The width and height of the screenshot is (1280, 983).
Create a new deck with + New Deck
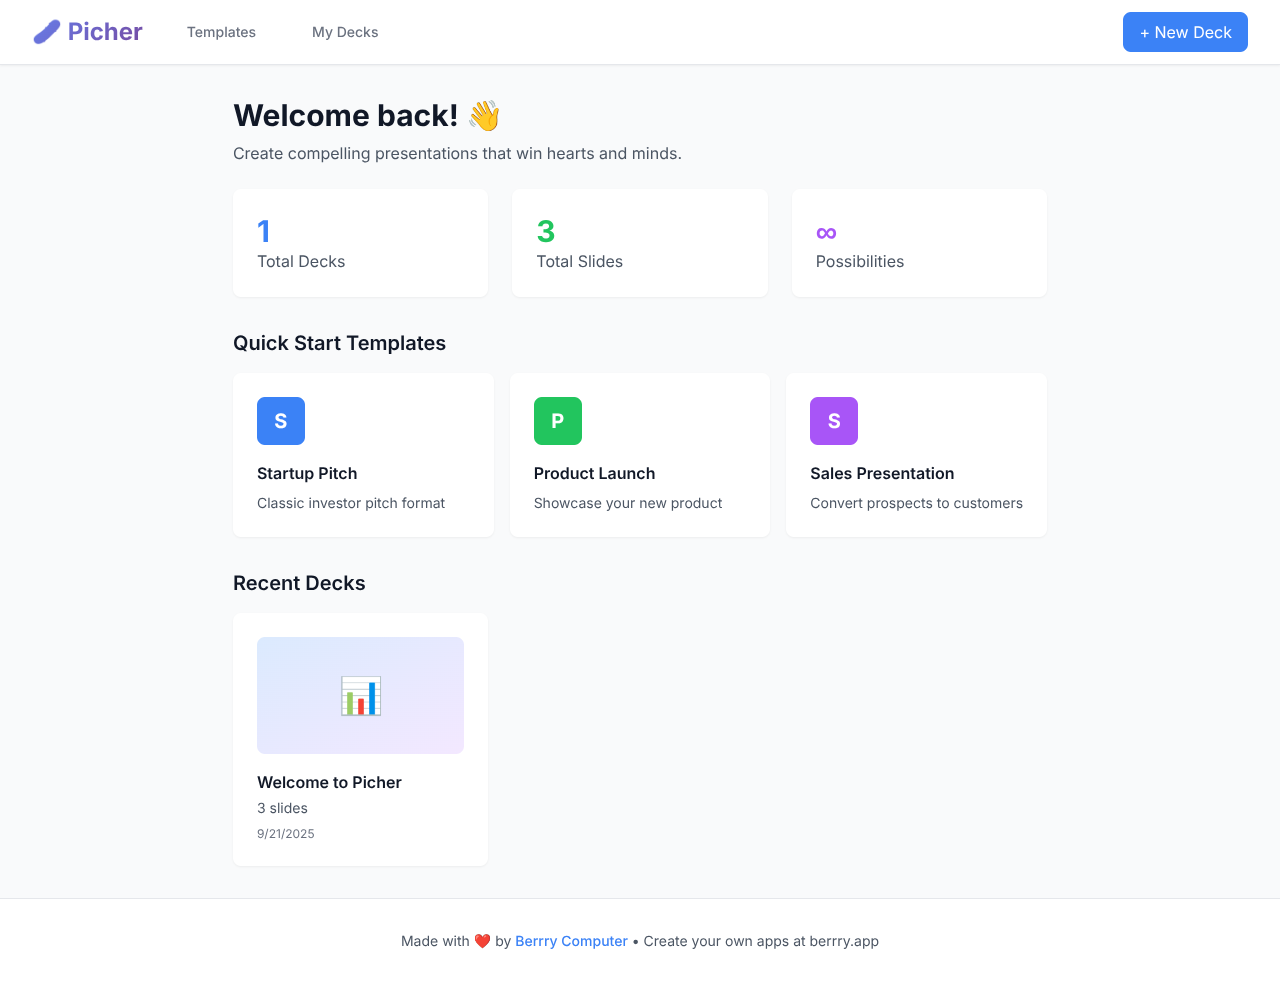coord(1185,32)
